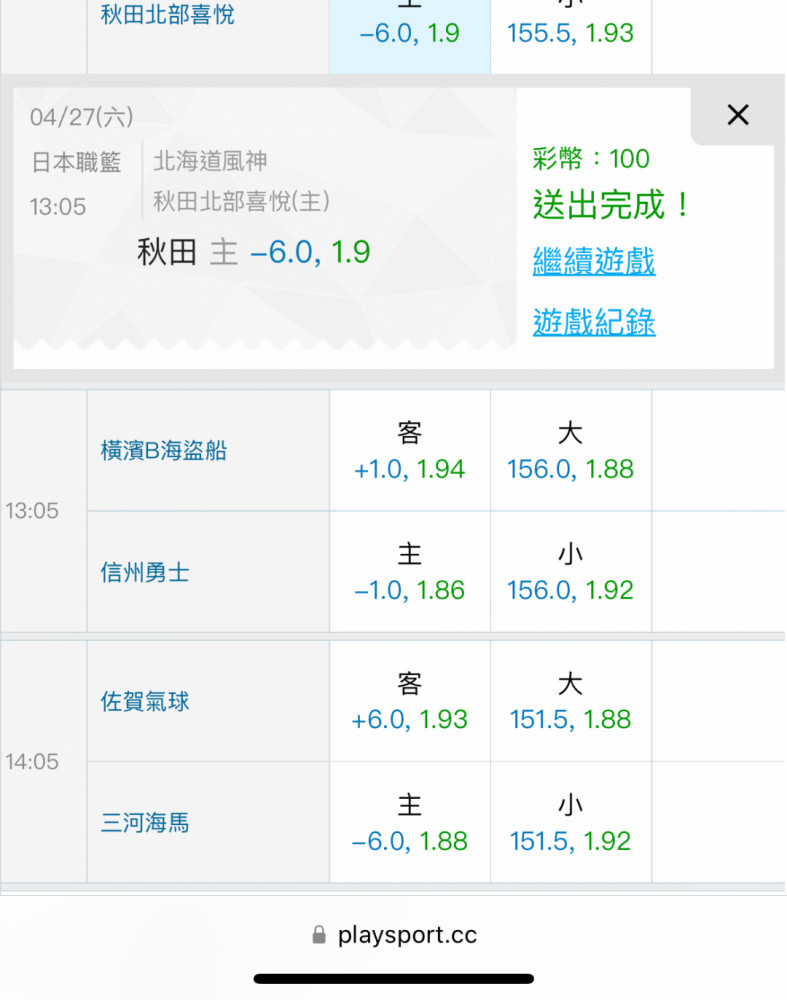Image resolution: width=787 pixels, height=1000 pixels.
Task: Click the 繼續遊戲 link
Action: pyautogui.click(x=594, y=262)
